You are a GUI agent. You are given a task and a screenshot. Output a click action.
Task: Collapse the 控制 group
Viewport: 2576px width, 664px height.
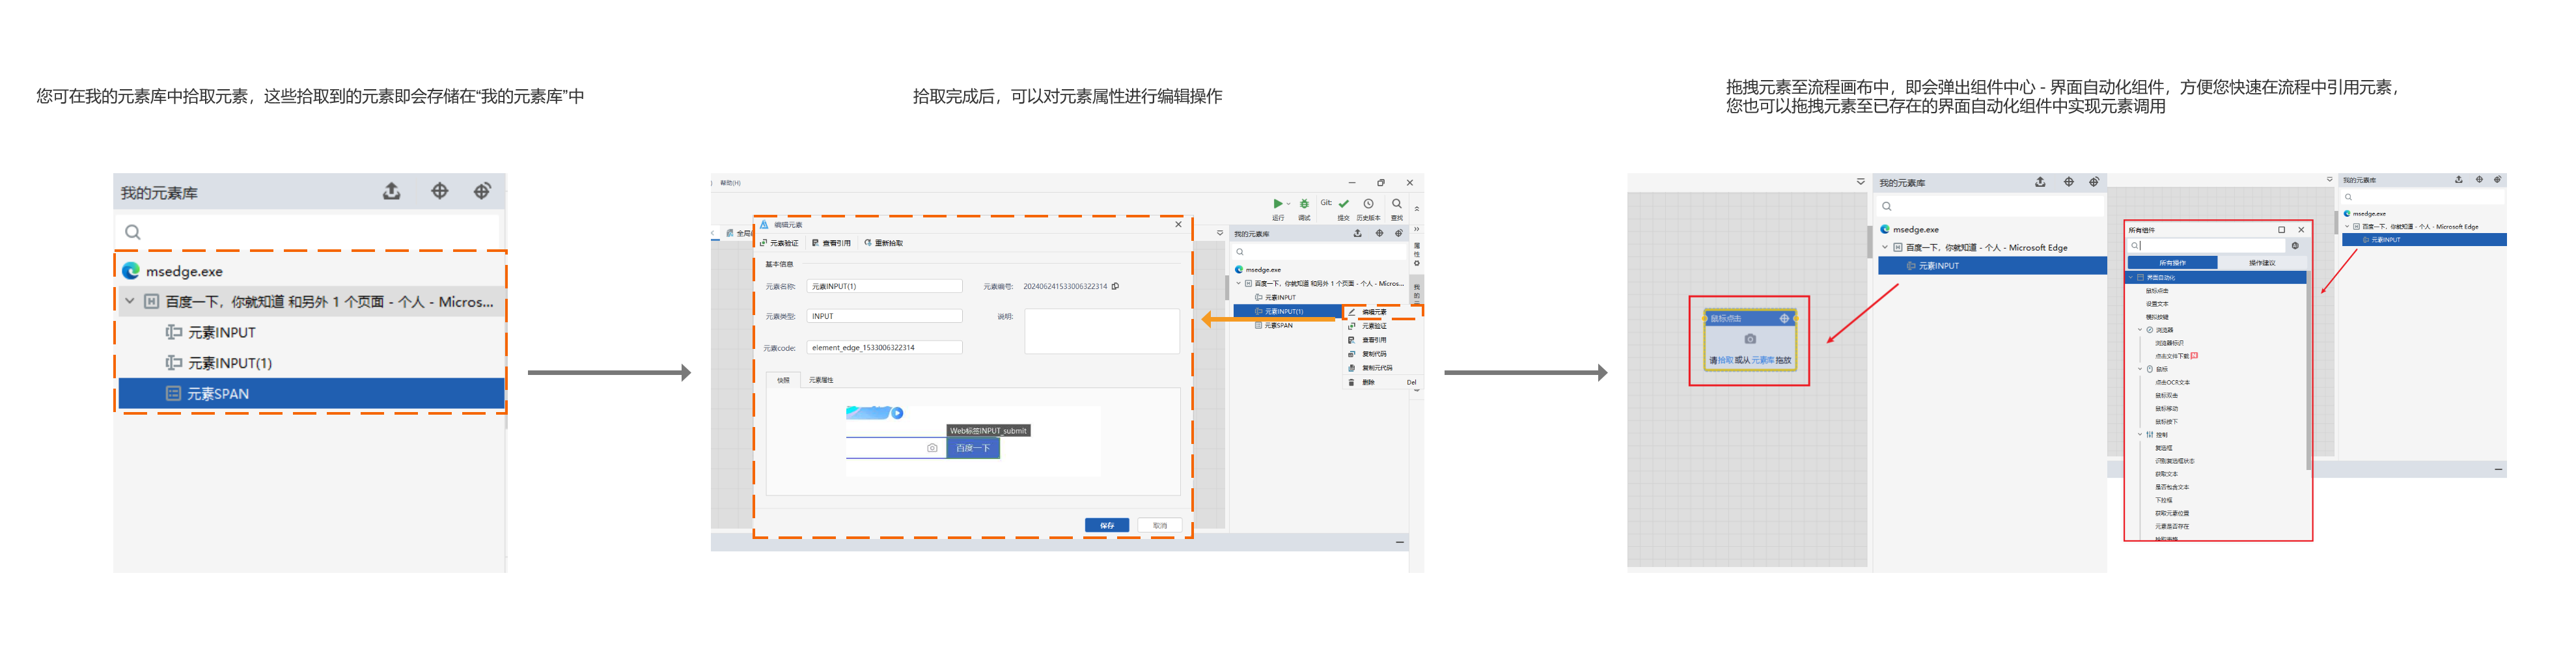2140,435
